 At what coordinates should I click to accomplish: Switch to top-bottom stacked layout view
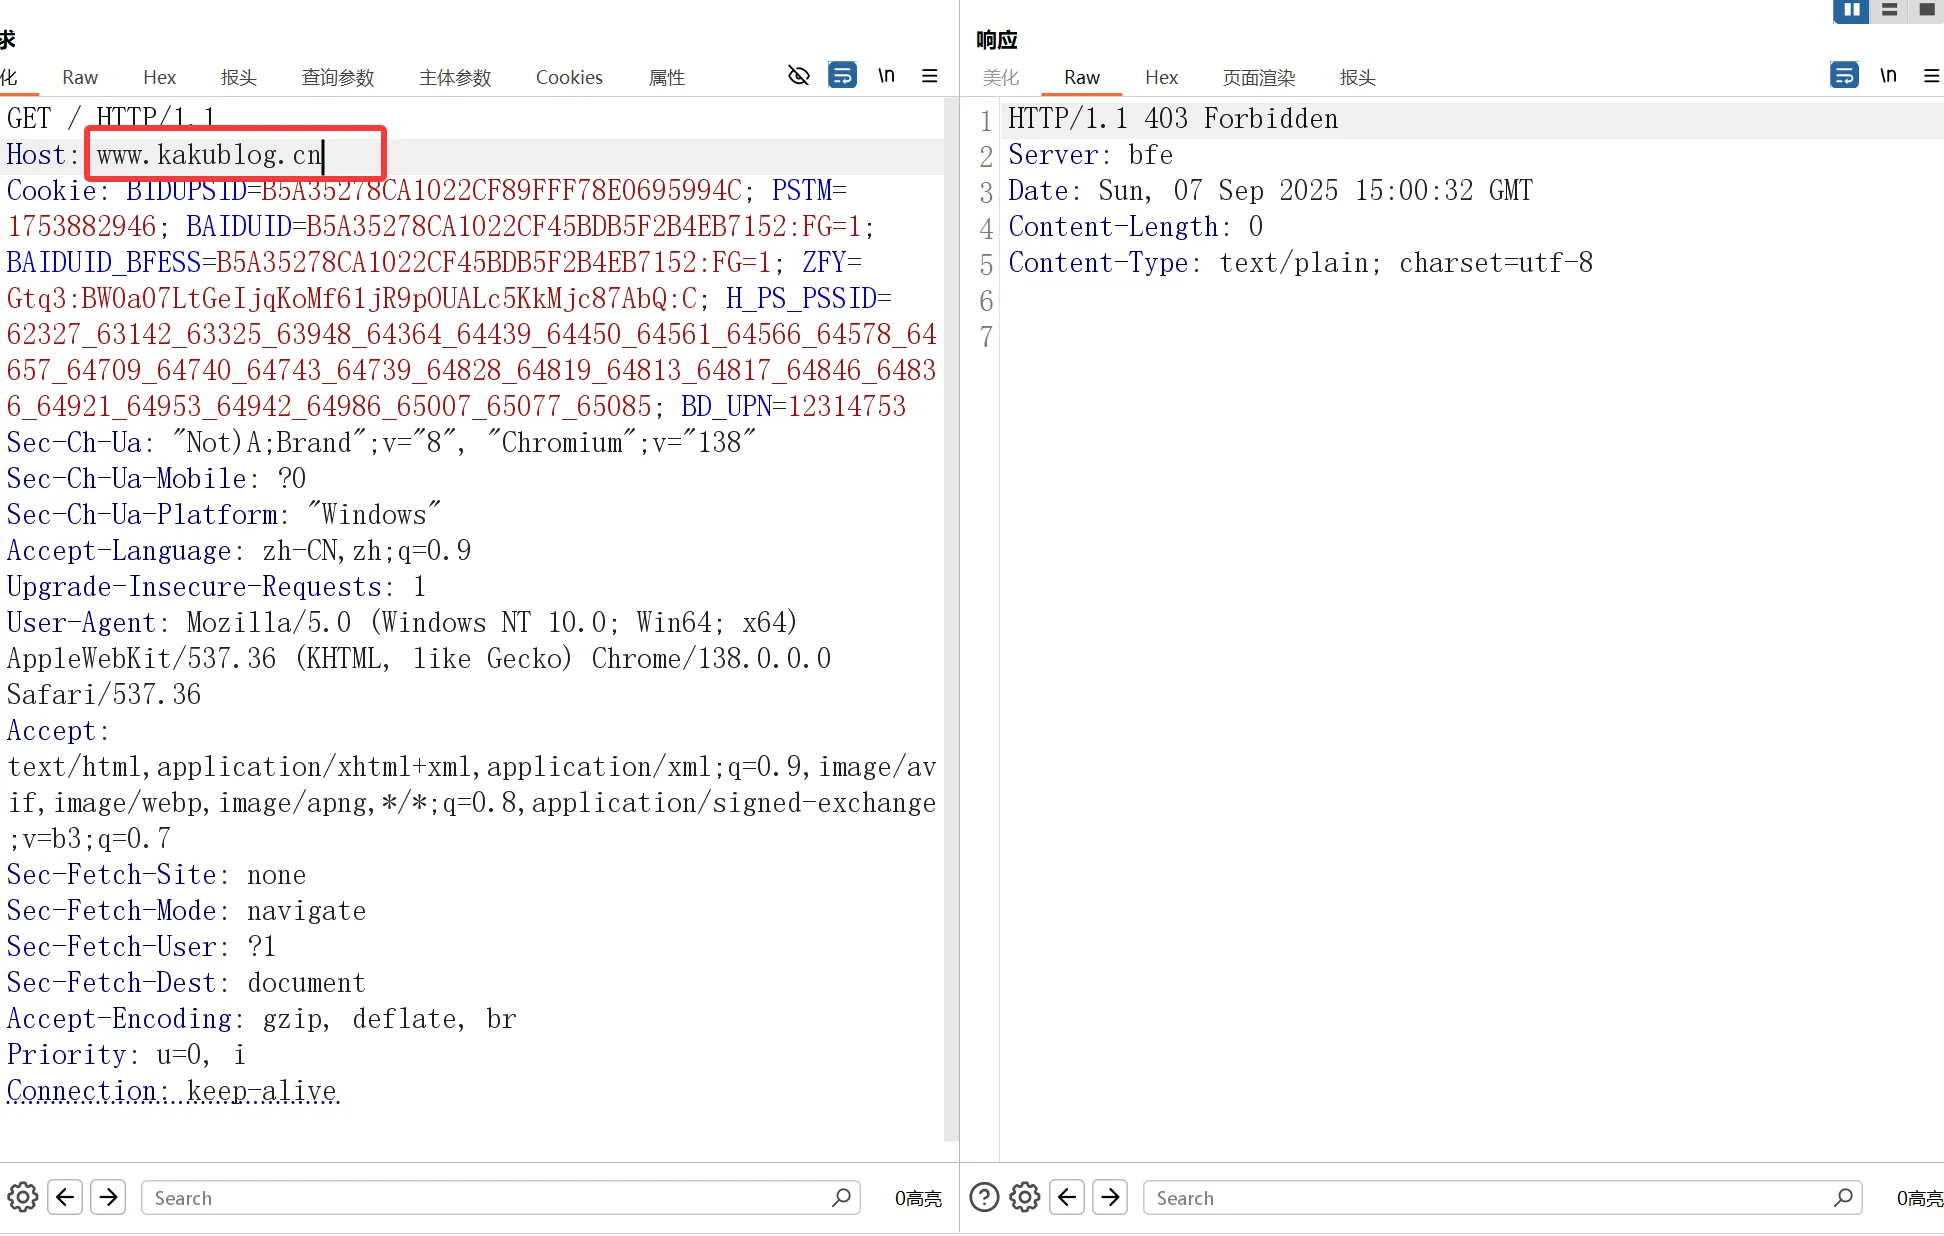click(x=1889, y=10)
